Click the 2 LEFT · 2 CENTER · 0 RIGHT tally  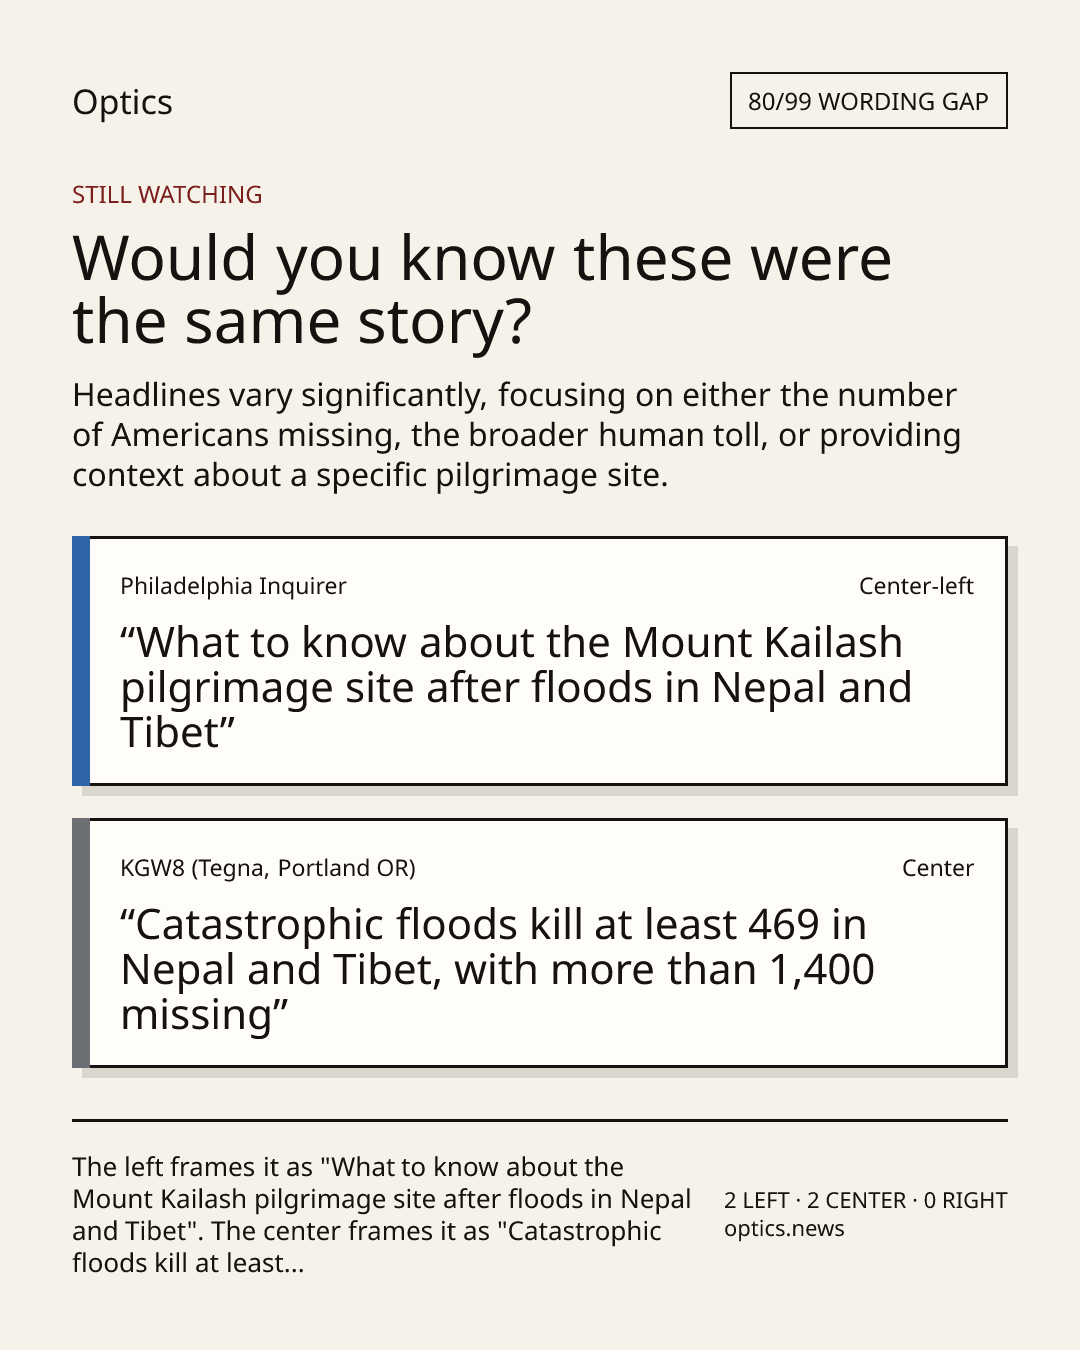(866, 1200)
